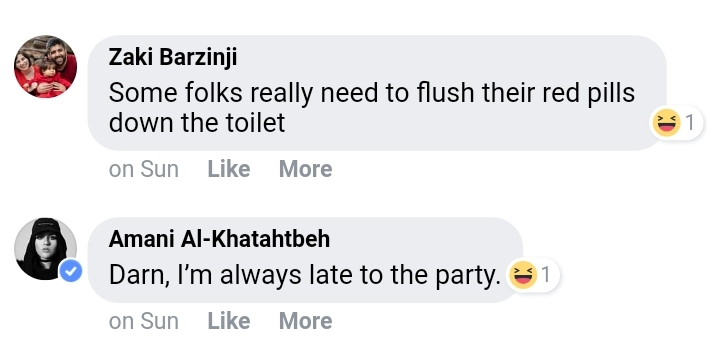
Task: Open the Amani Al-Khatahtbeh name link
Action: [219, 239]
